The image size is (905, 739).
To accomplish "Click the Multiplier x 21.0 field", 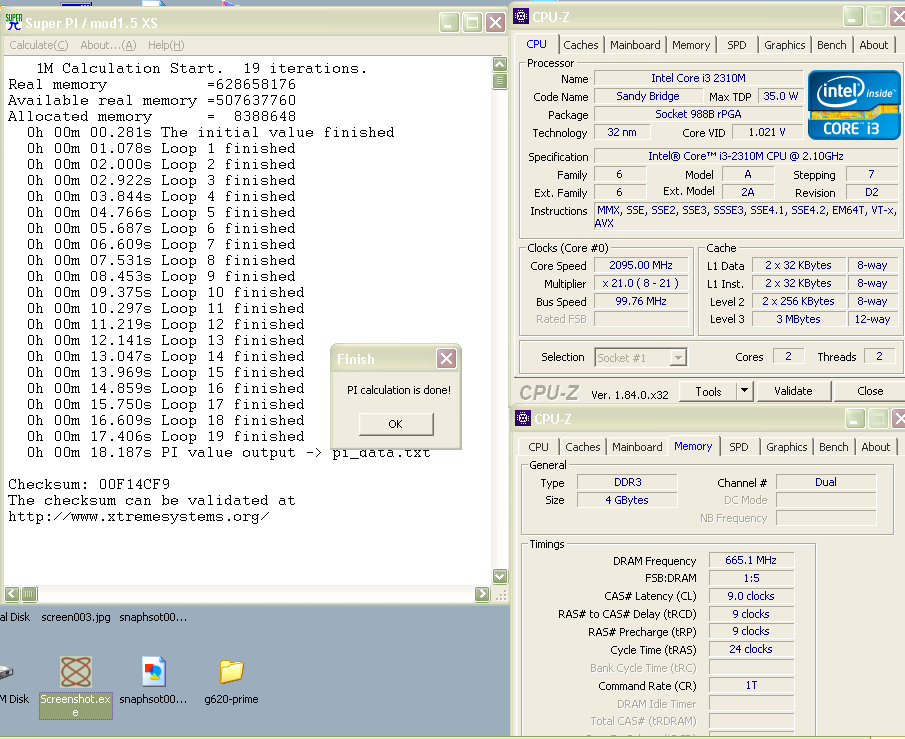I will [641, 283].
